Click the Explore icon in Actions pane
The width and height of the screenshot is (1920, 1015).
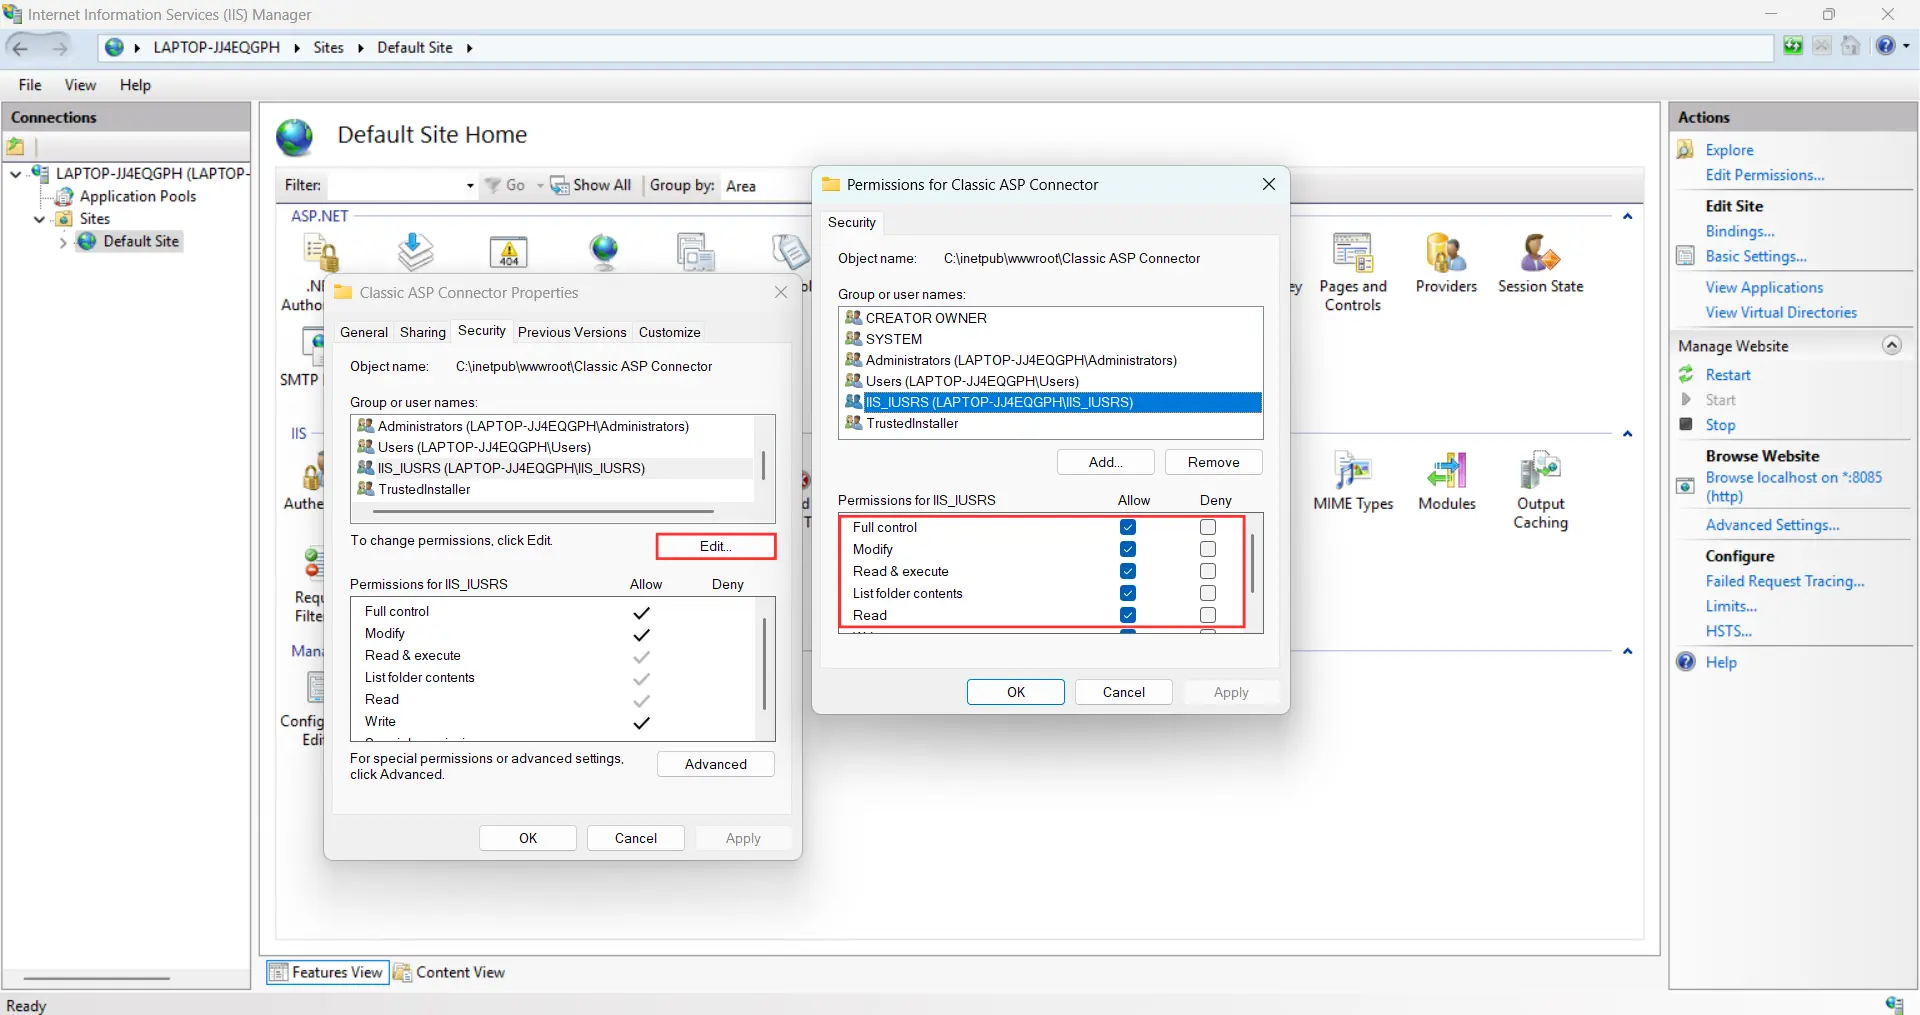click(x=1686, y=149)
